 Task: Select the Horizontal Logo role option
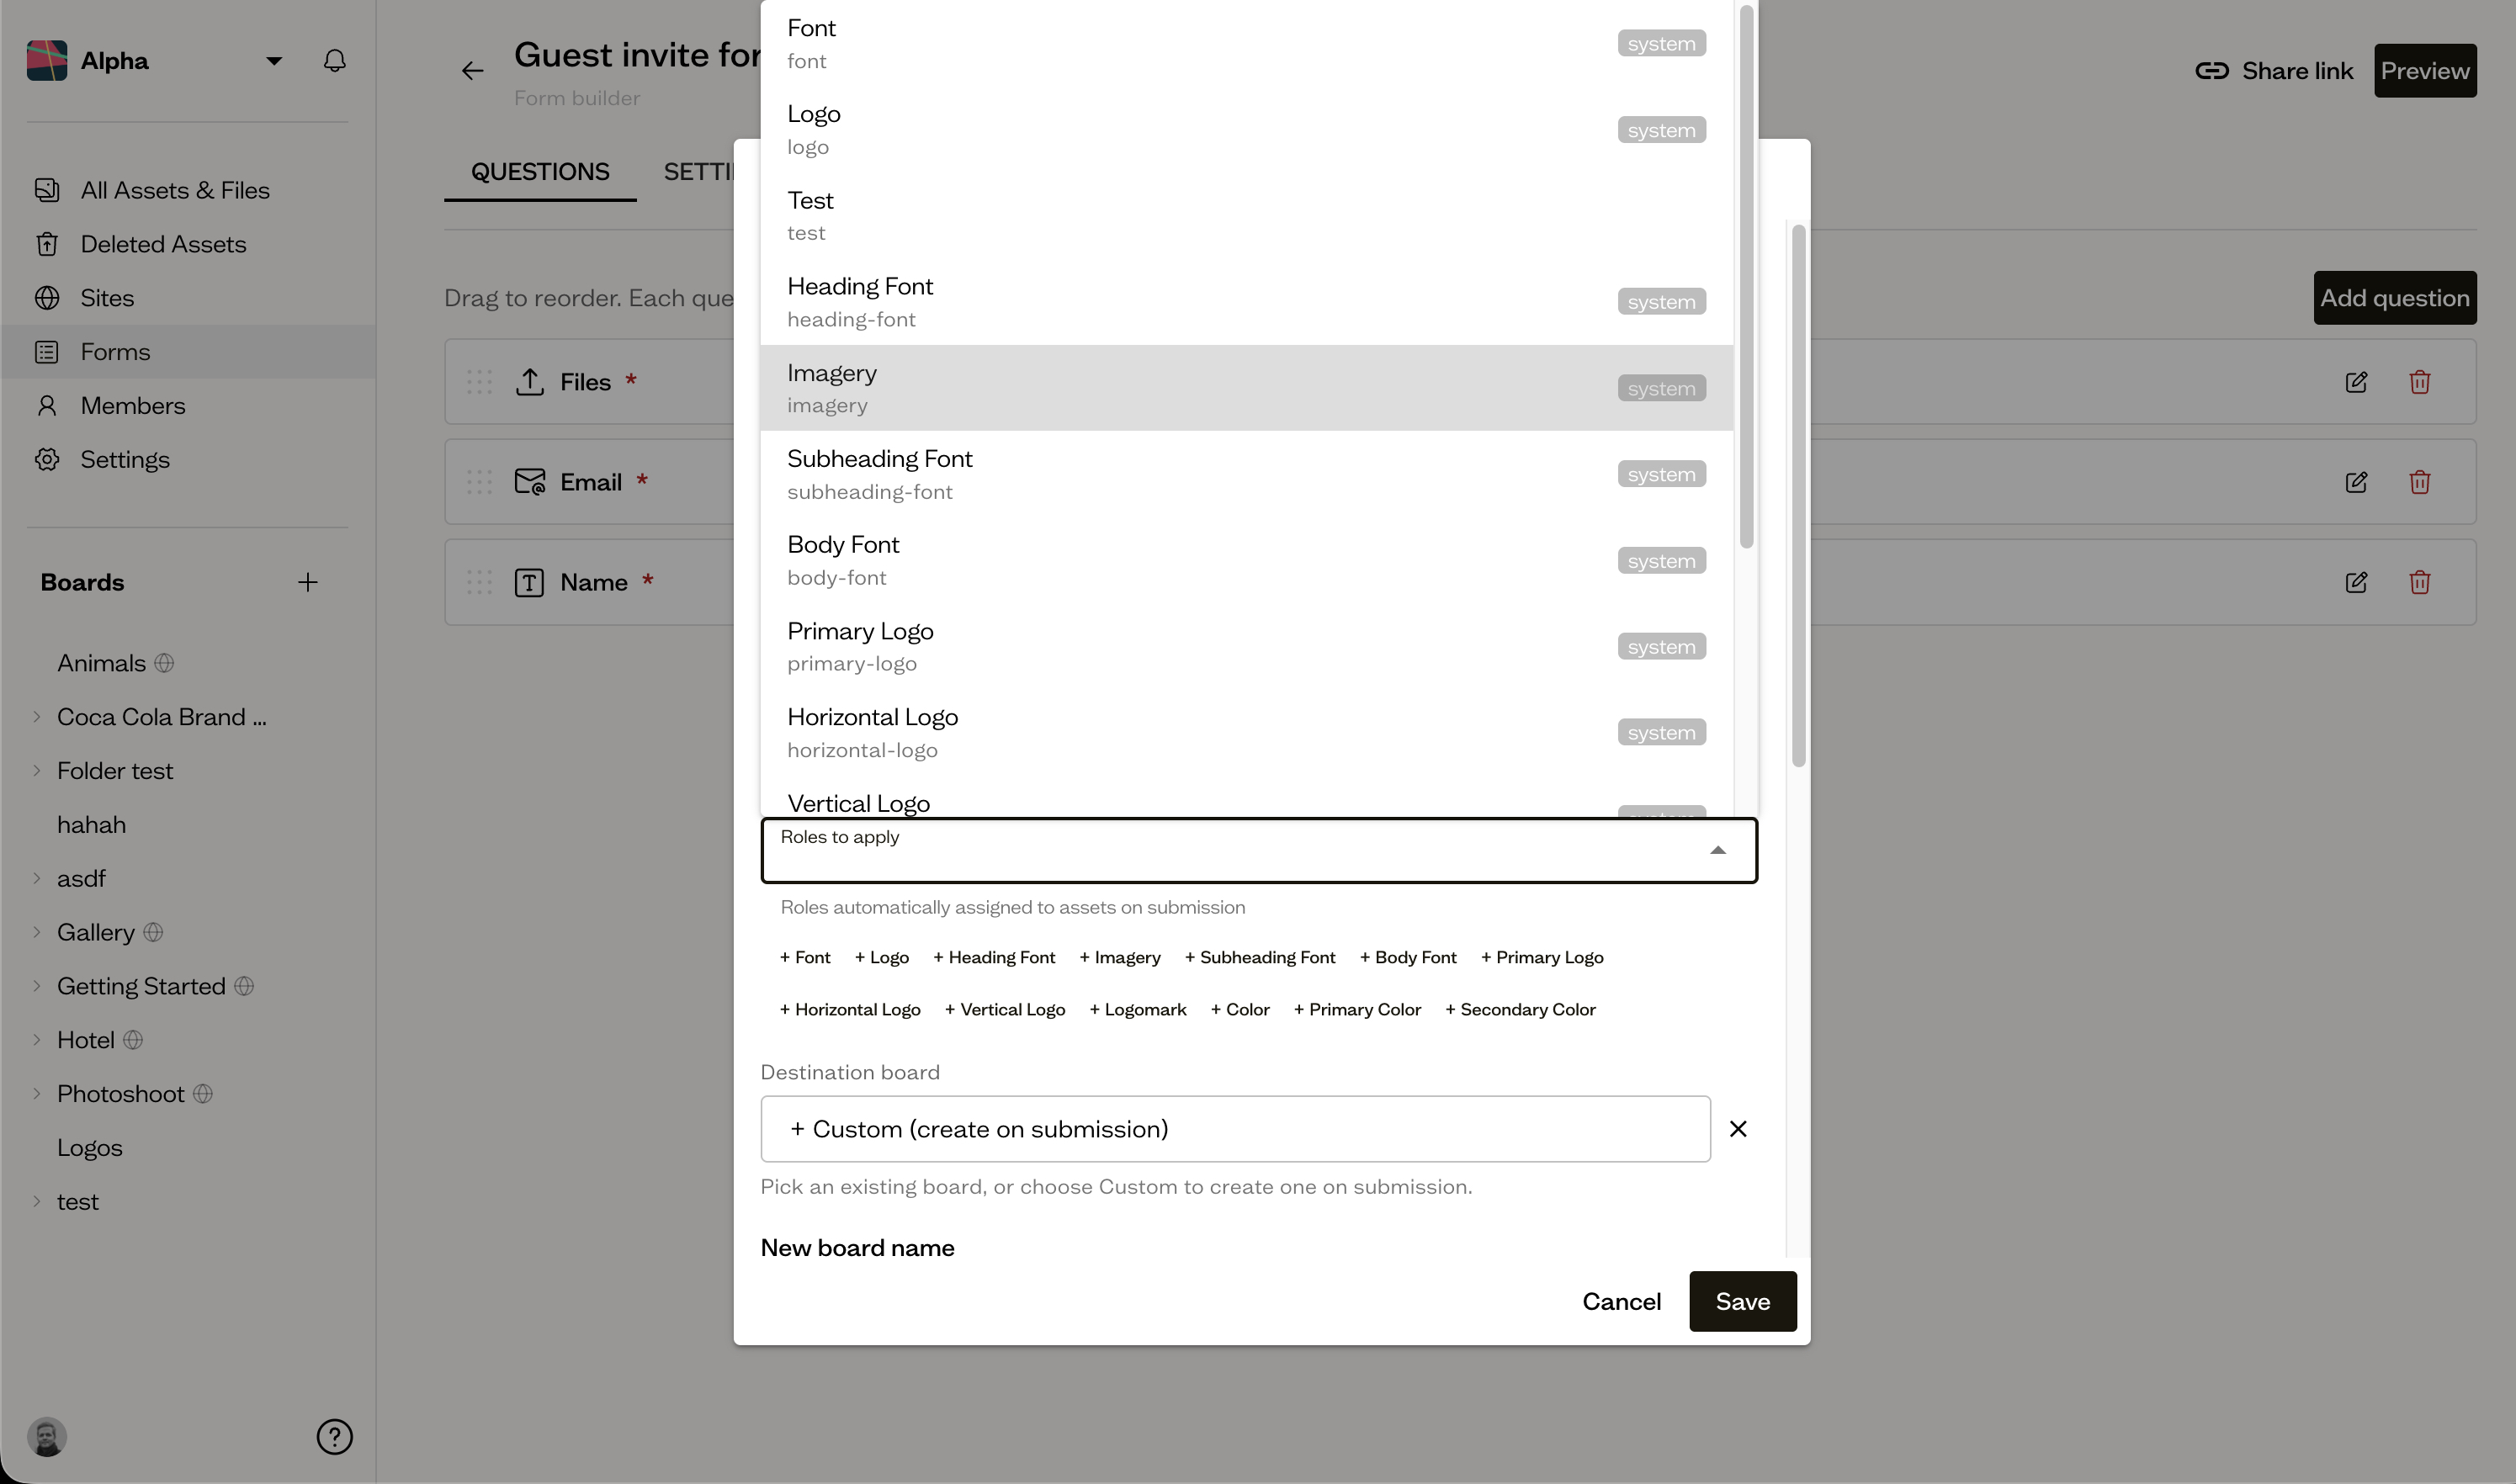point(1246,732)
